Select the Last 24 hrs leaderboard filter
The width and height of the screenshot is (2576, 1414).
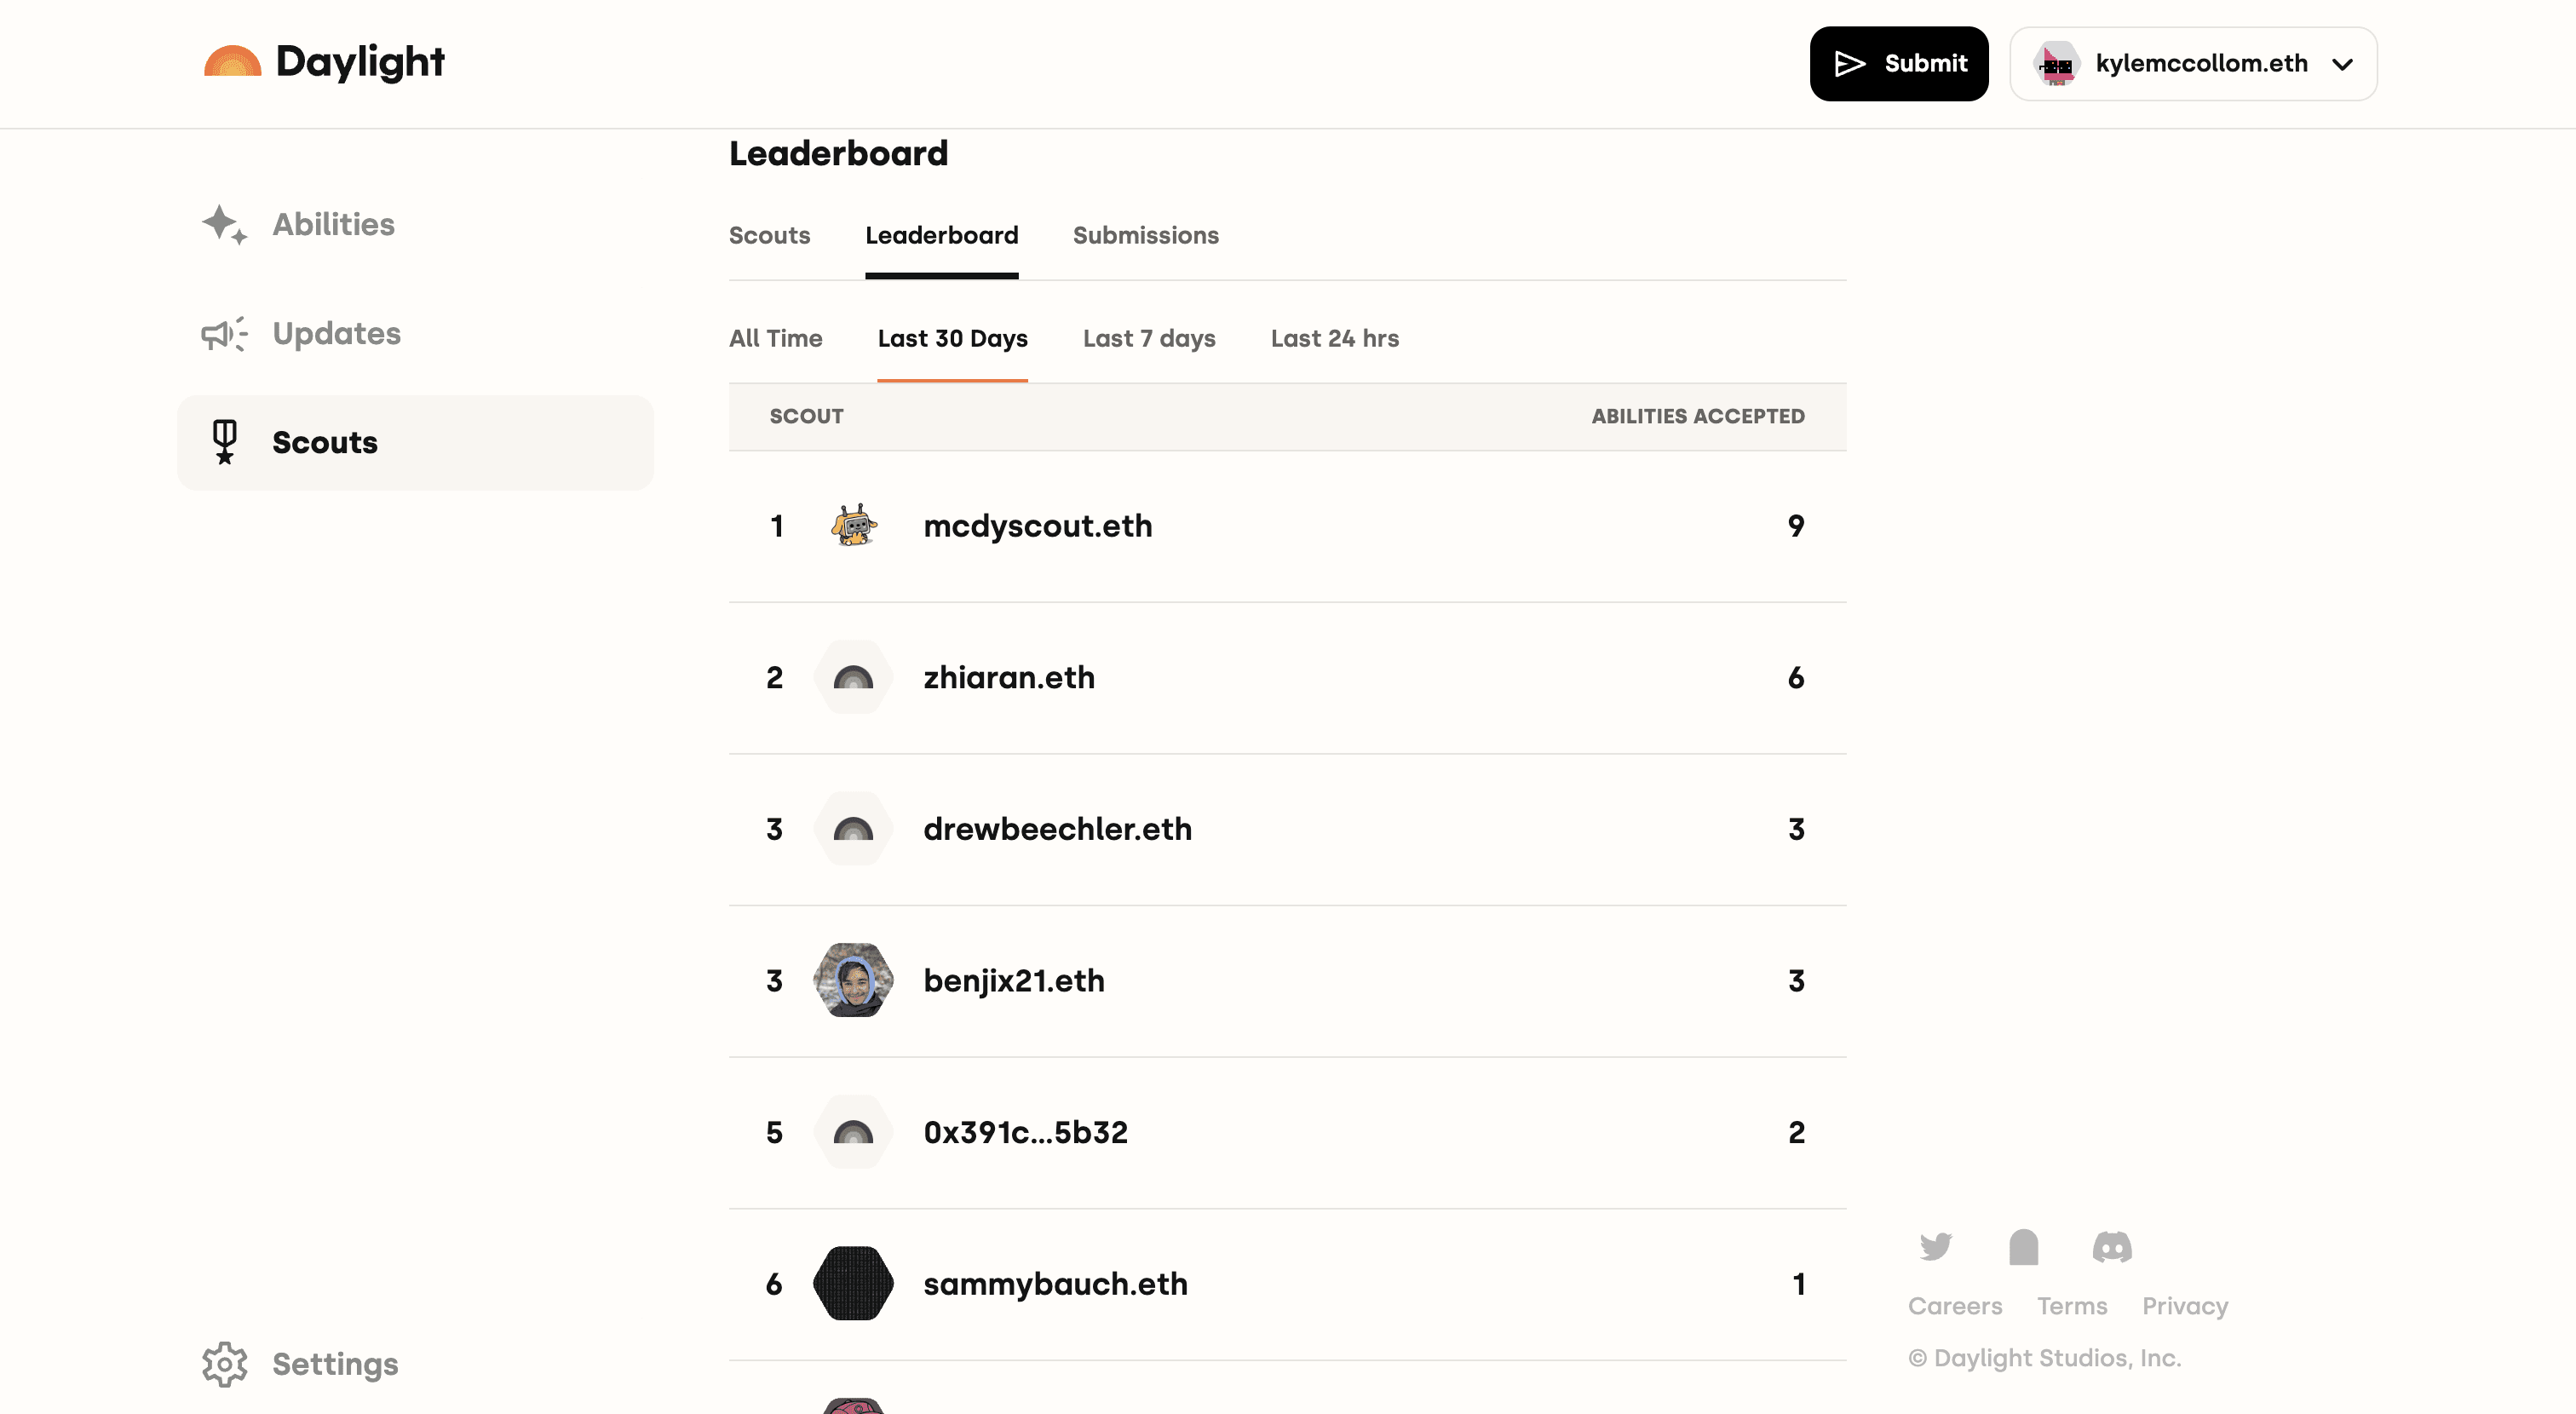click(1335, 338)
